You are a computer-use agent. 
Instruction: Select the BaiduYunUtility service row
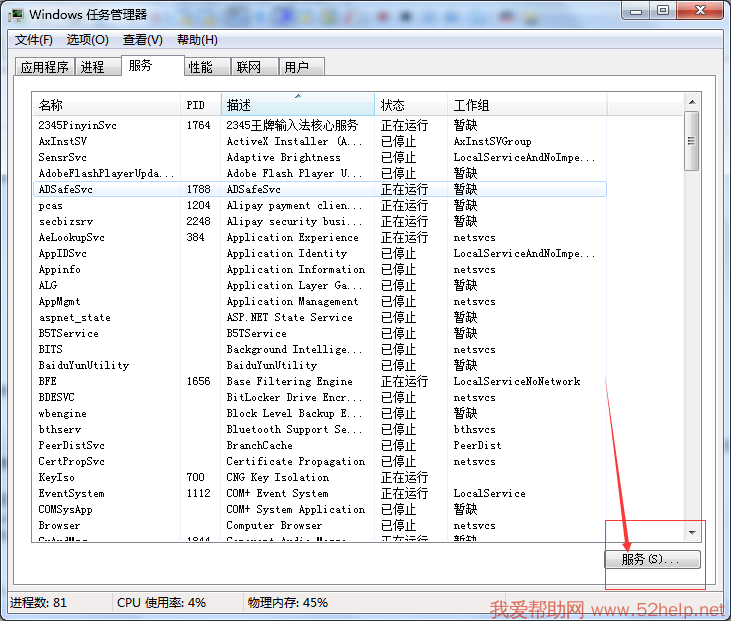[84, 365]
